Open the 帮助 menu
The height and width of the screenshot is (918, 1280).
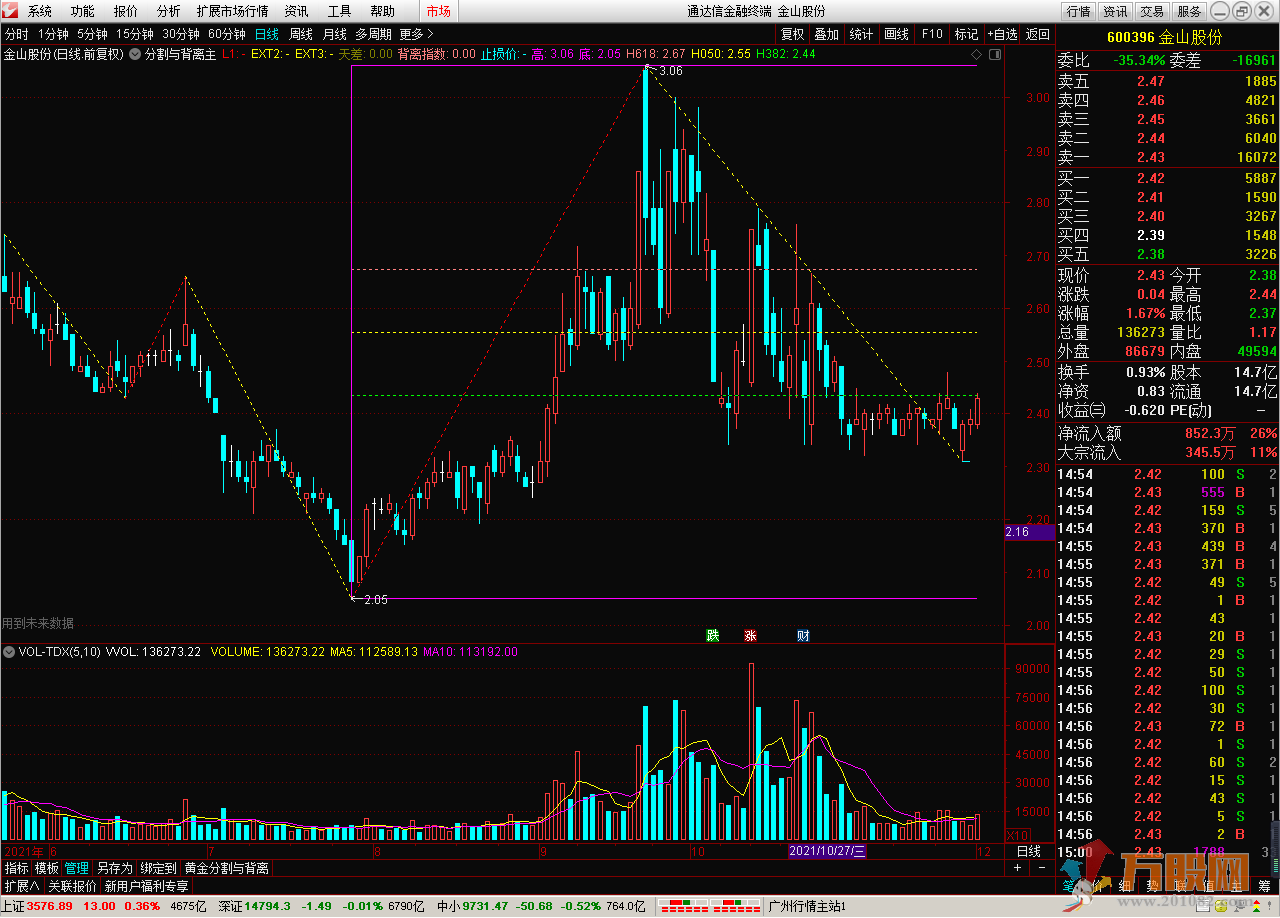[382, 11]
